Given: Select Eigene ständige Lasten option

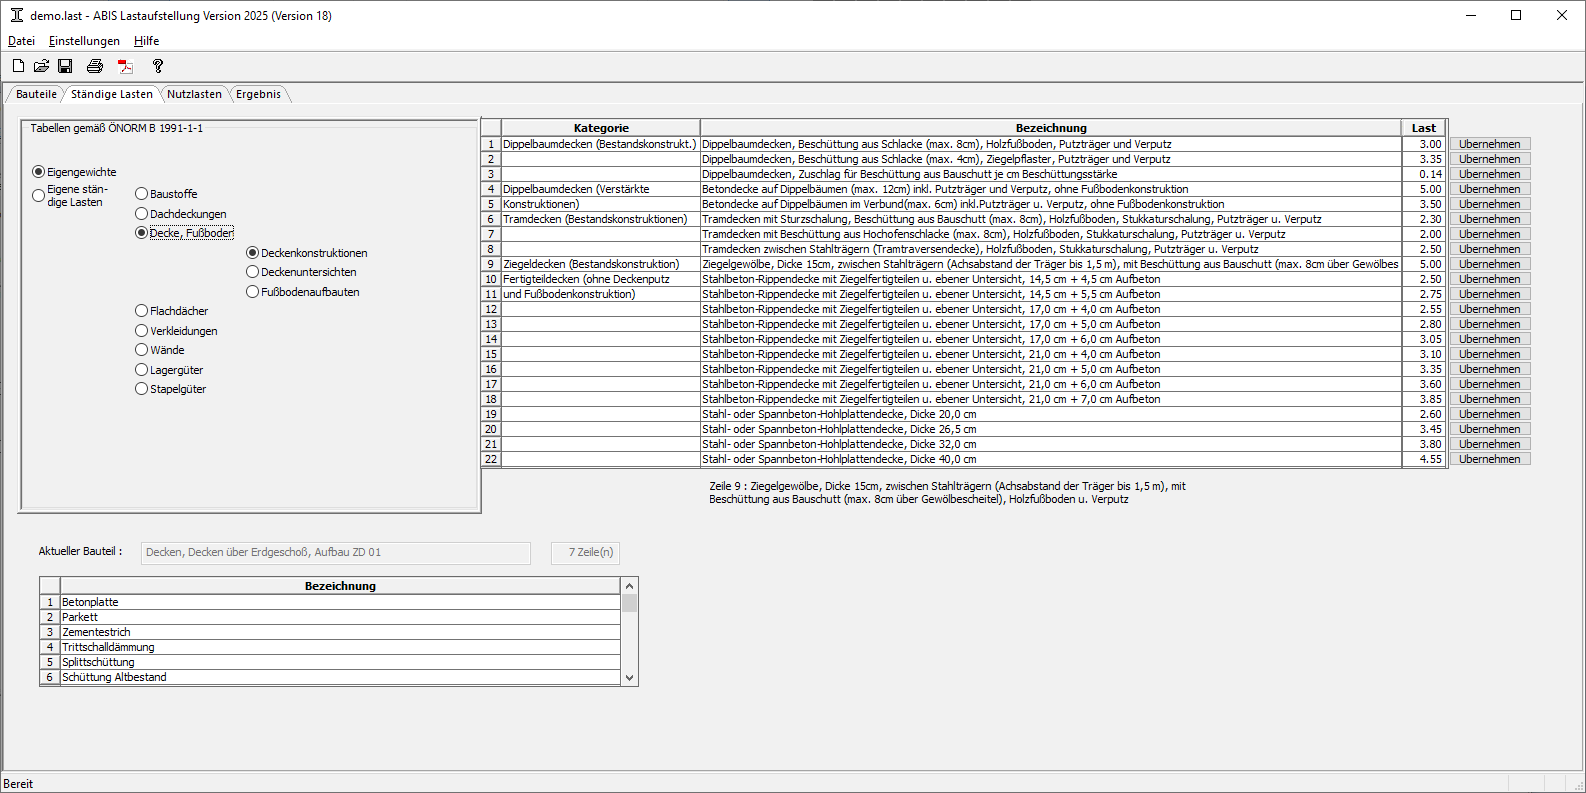Looking at the screenshot, I should tap(39, 195).
